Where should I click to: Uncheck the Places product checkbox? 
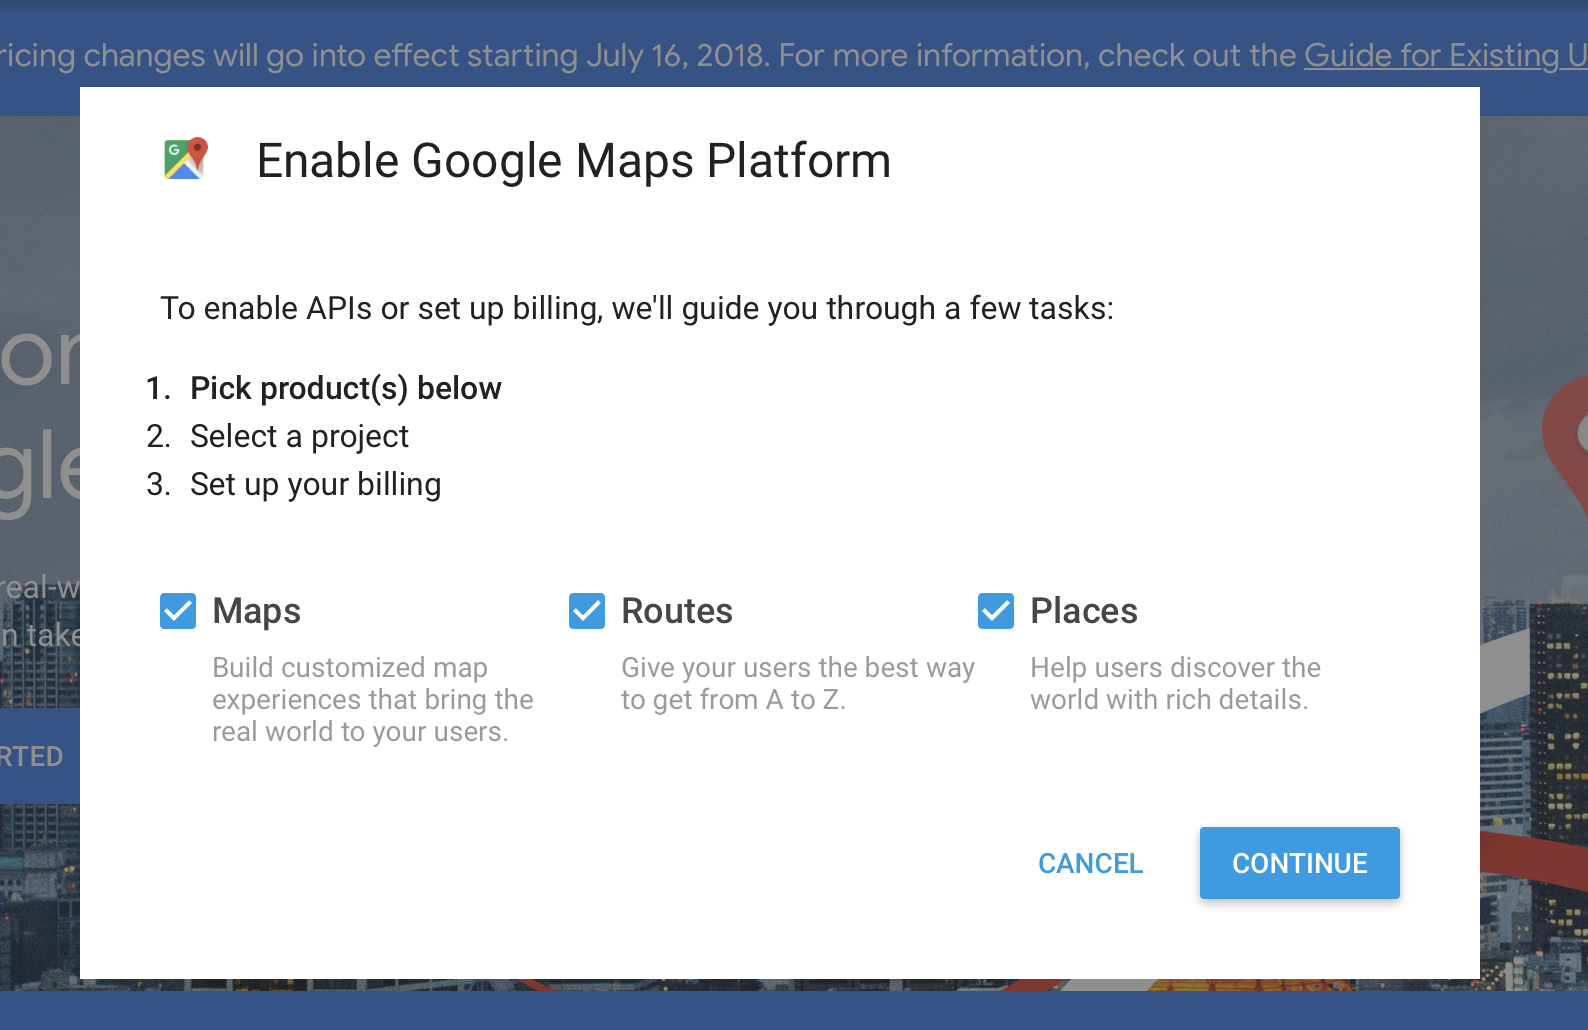pyautogui.click(x=996, y=611)
